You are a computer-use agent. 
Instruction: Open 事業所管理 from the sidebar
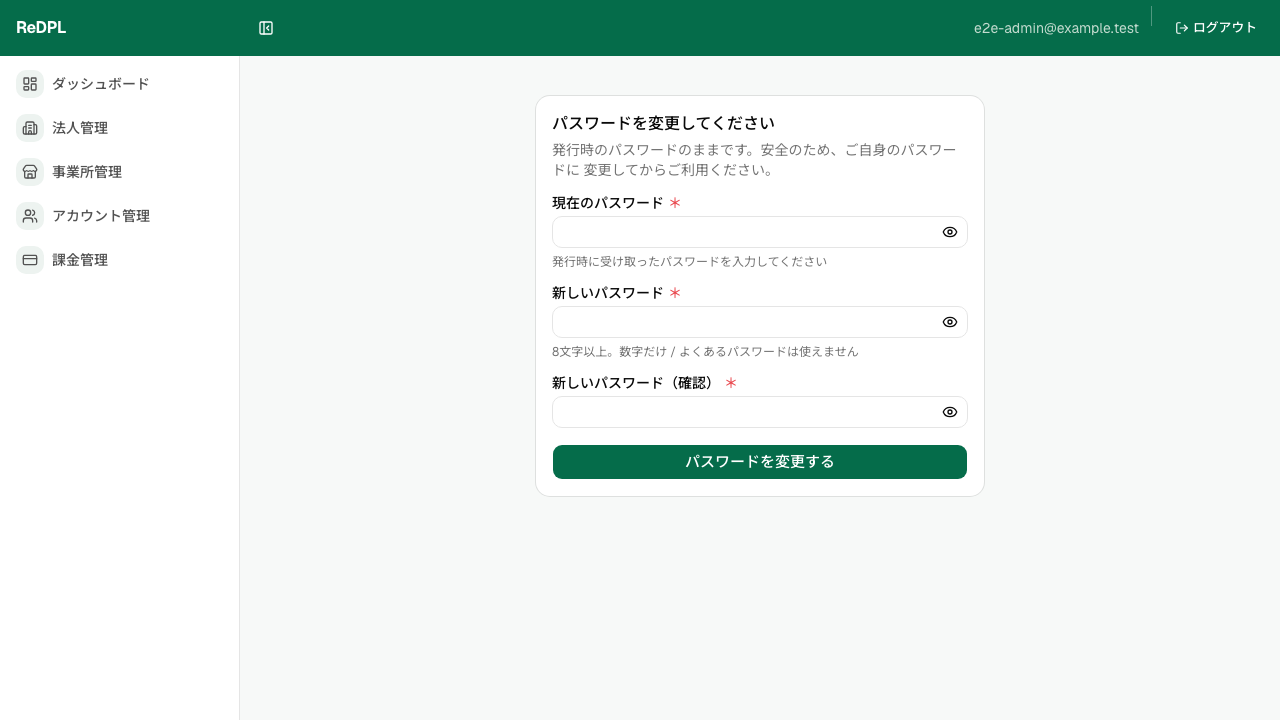click(x=120, y=172)
